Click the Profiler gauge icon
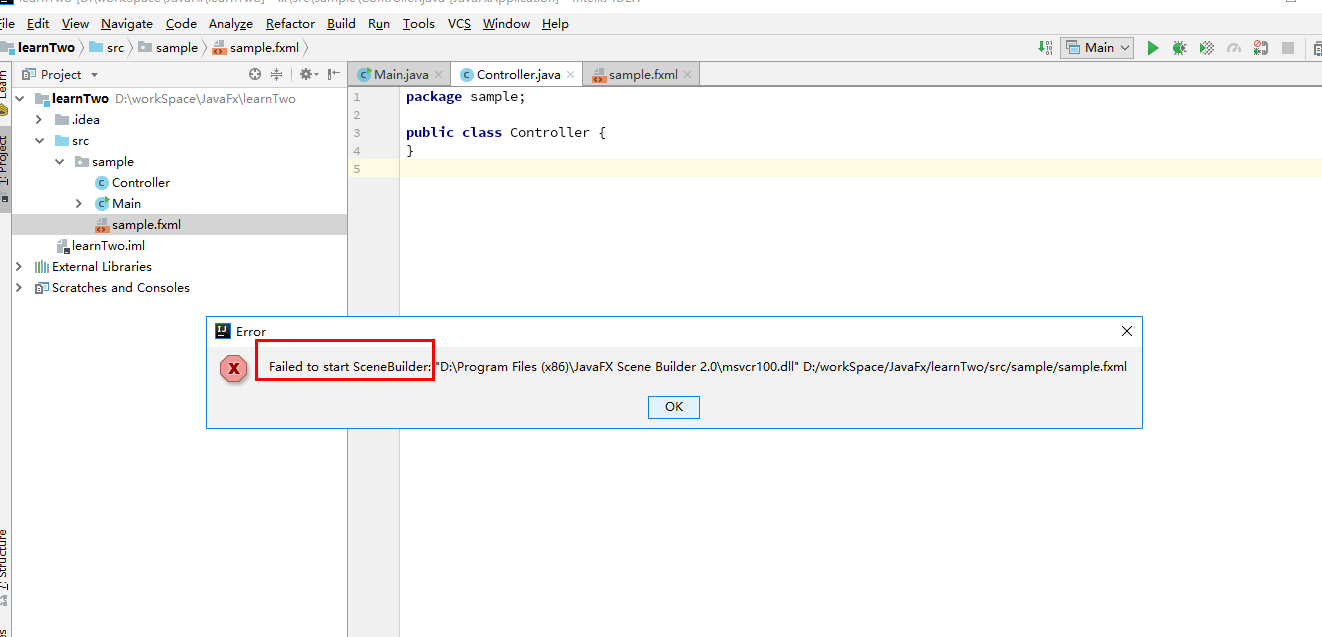Screen dimensions: 1322x637 click(1234, 47)
